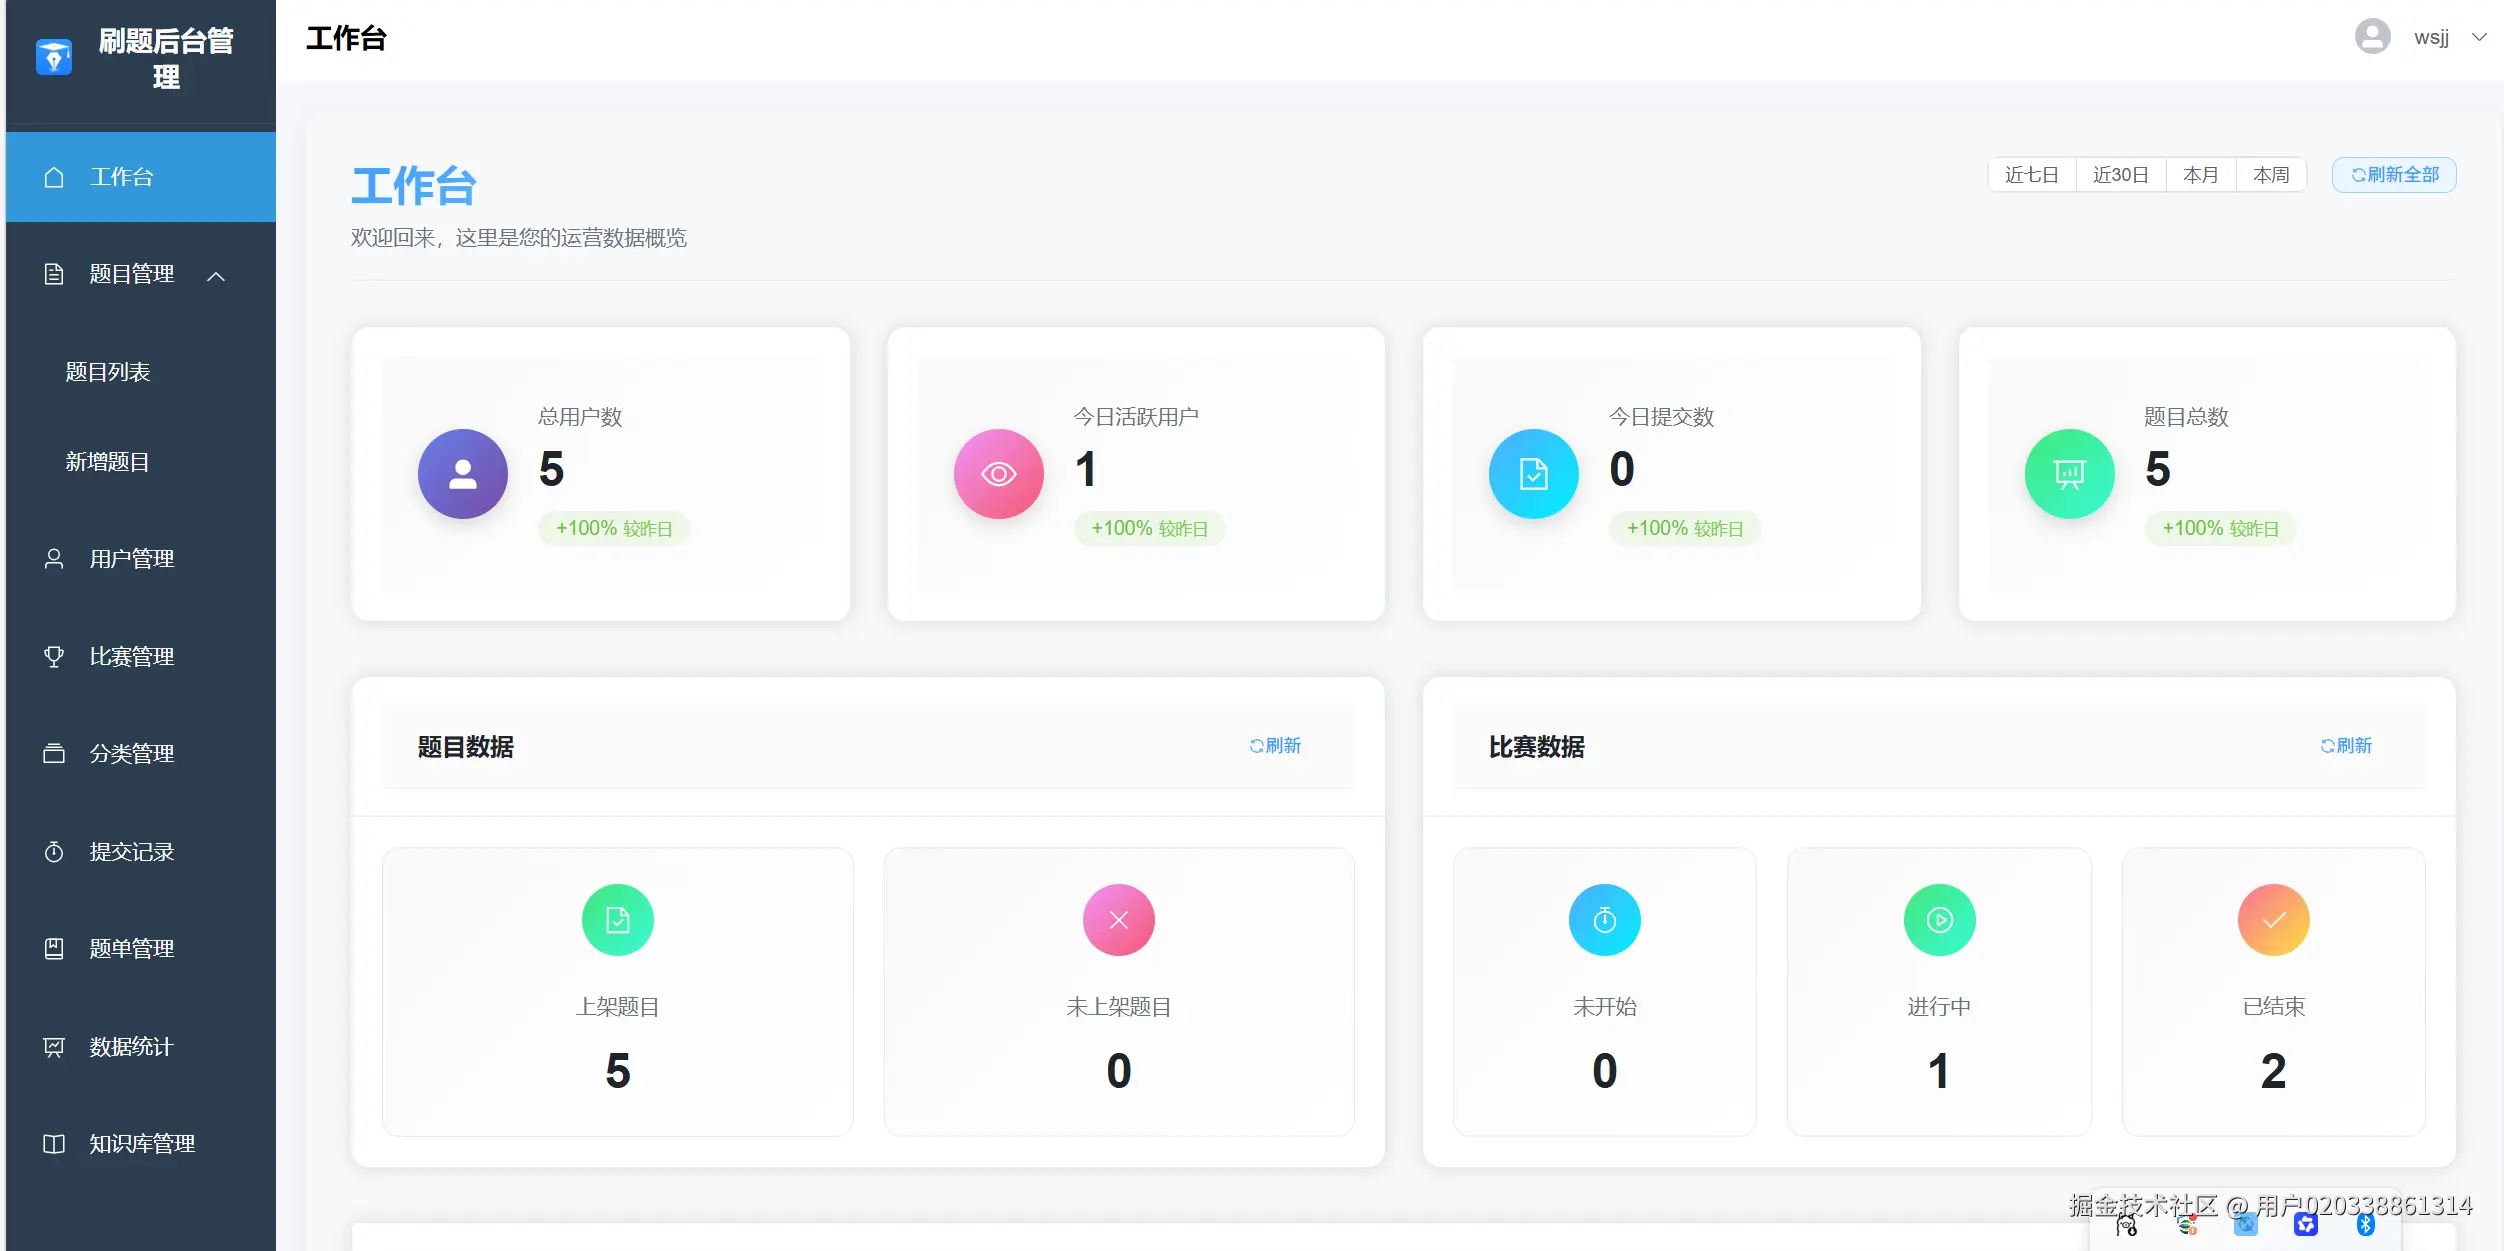Click the green total problems board icon

click(2069, 474)
